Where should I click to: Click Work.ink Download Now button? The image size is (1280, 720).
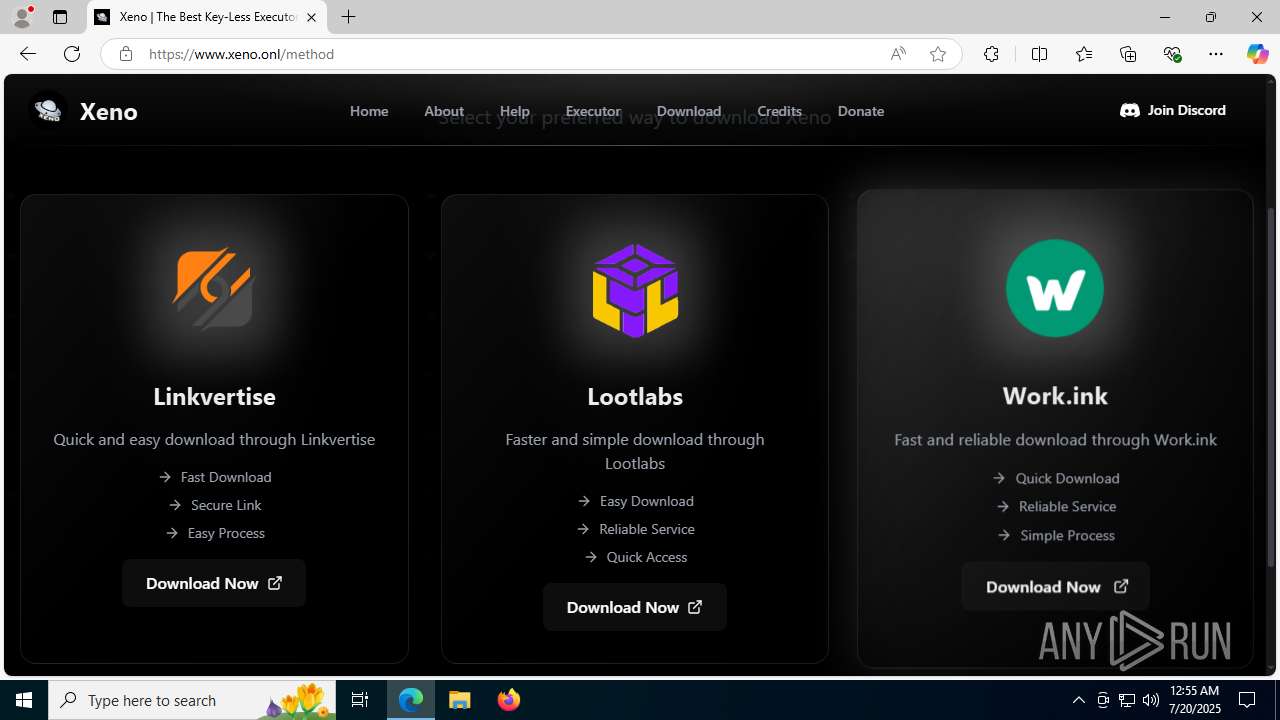pyautogui.click(x=1056, y=587)
